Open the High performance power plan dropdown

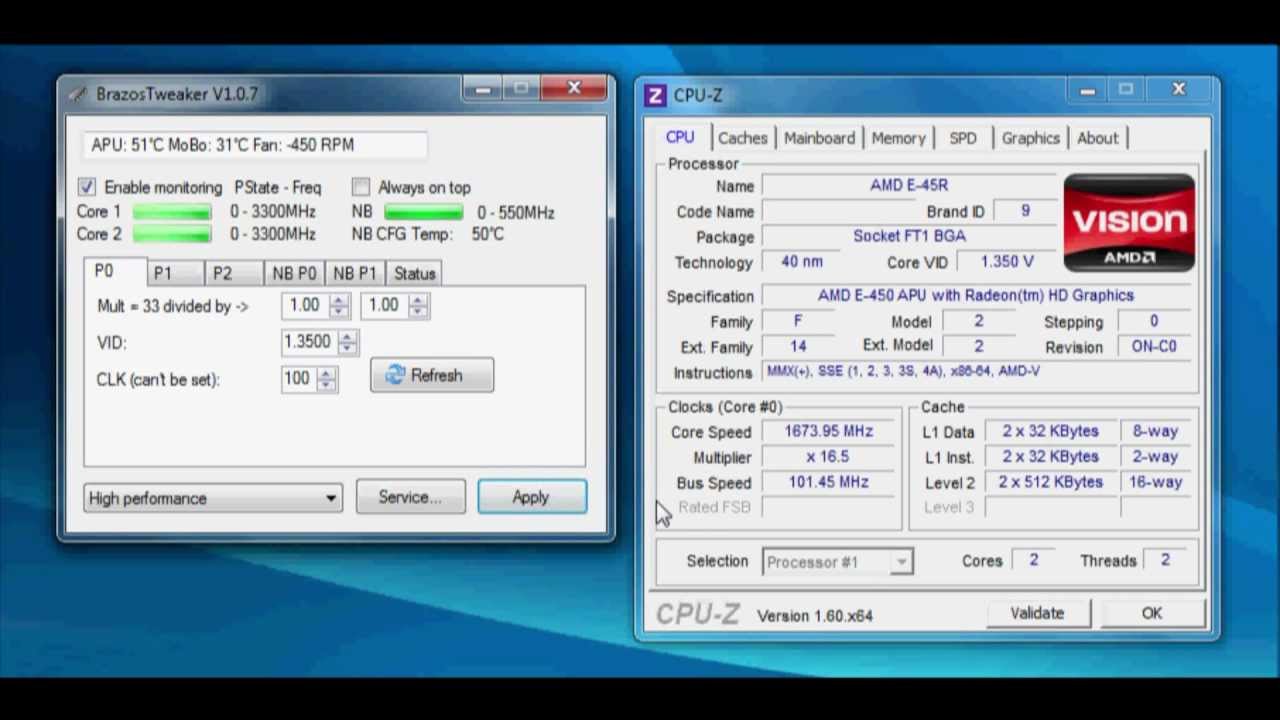(213, 498)
